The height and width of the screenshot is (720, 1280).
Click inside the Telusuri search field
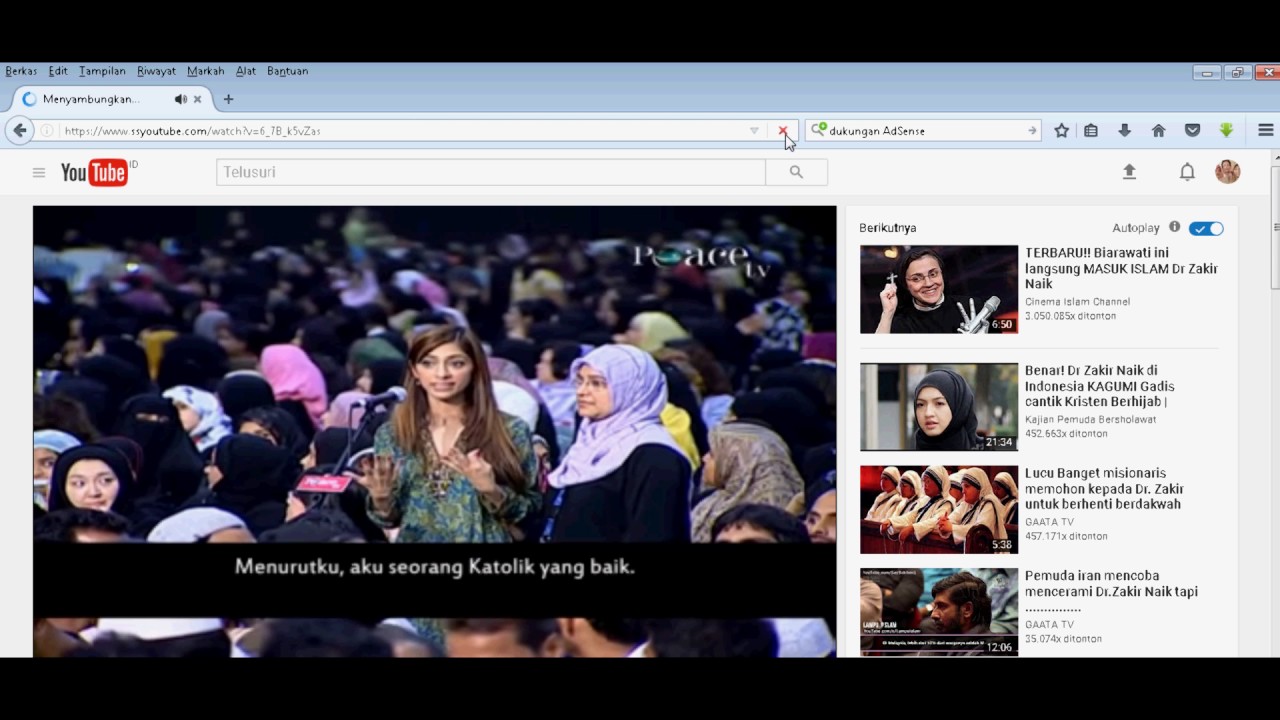coord(491,172)
